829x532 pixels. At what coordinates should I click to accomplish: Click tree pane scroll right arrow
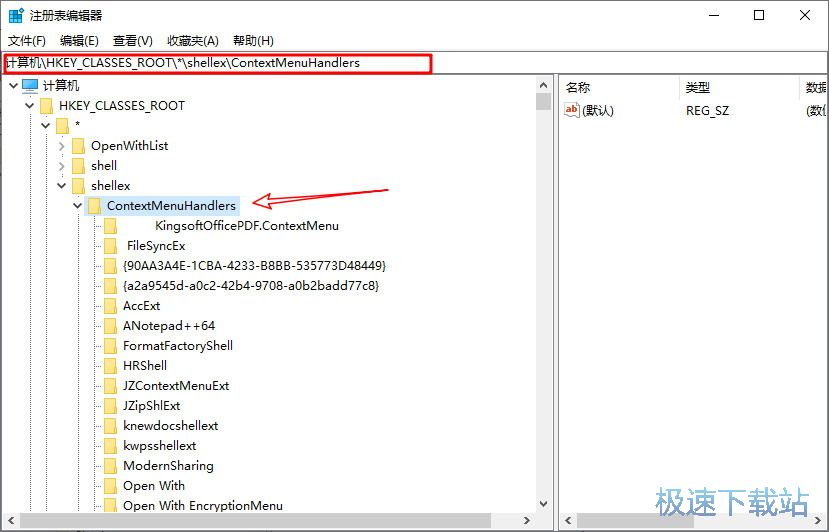(527, 520)
